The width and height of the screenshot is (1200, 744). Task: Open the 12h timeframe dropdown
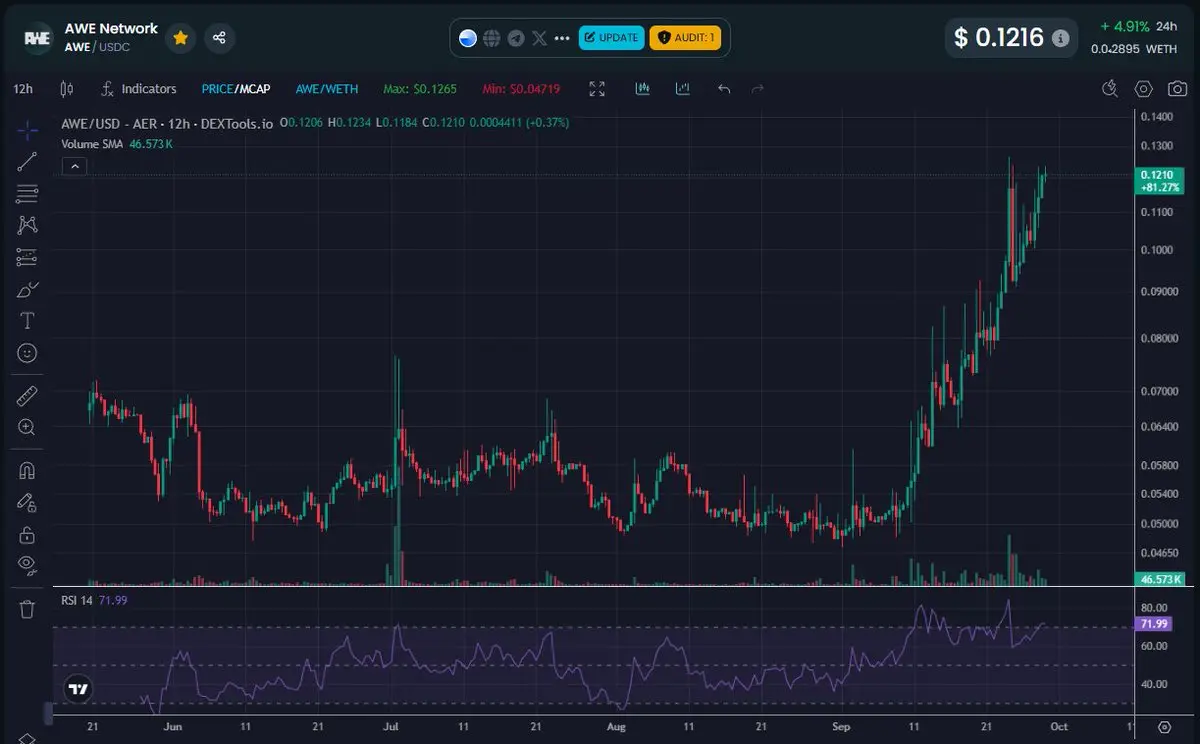pyautogui.click(x=23, y=89)
